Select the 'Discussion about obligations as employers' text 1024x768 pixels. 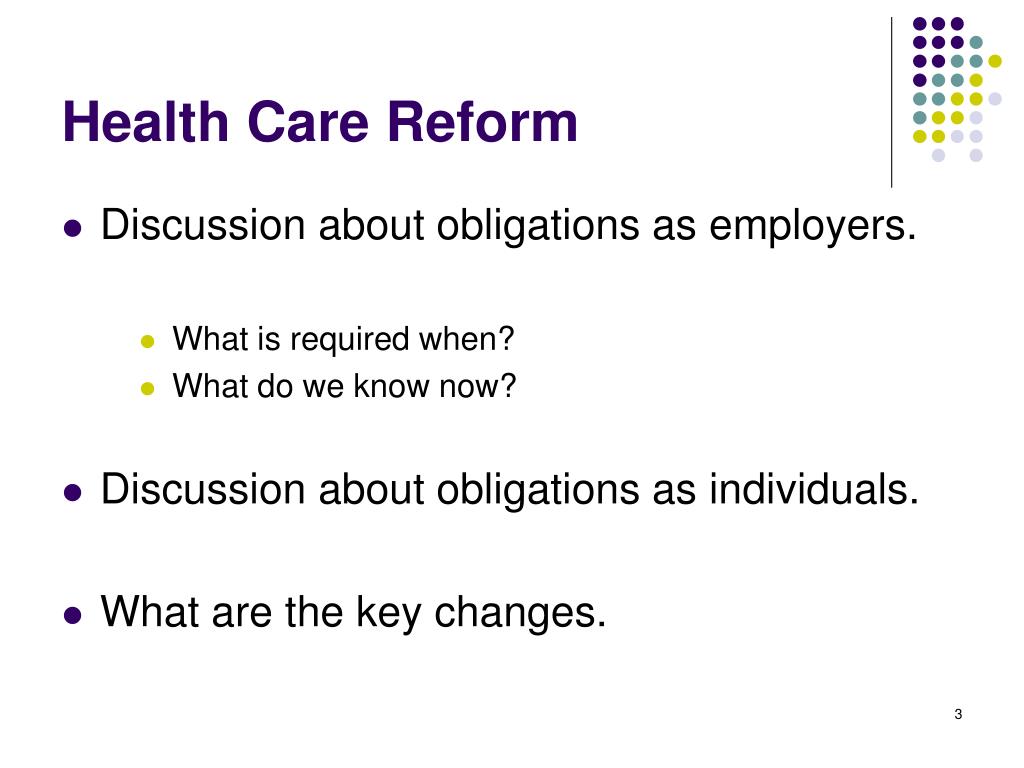509,226
